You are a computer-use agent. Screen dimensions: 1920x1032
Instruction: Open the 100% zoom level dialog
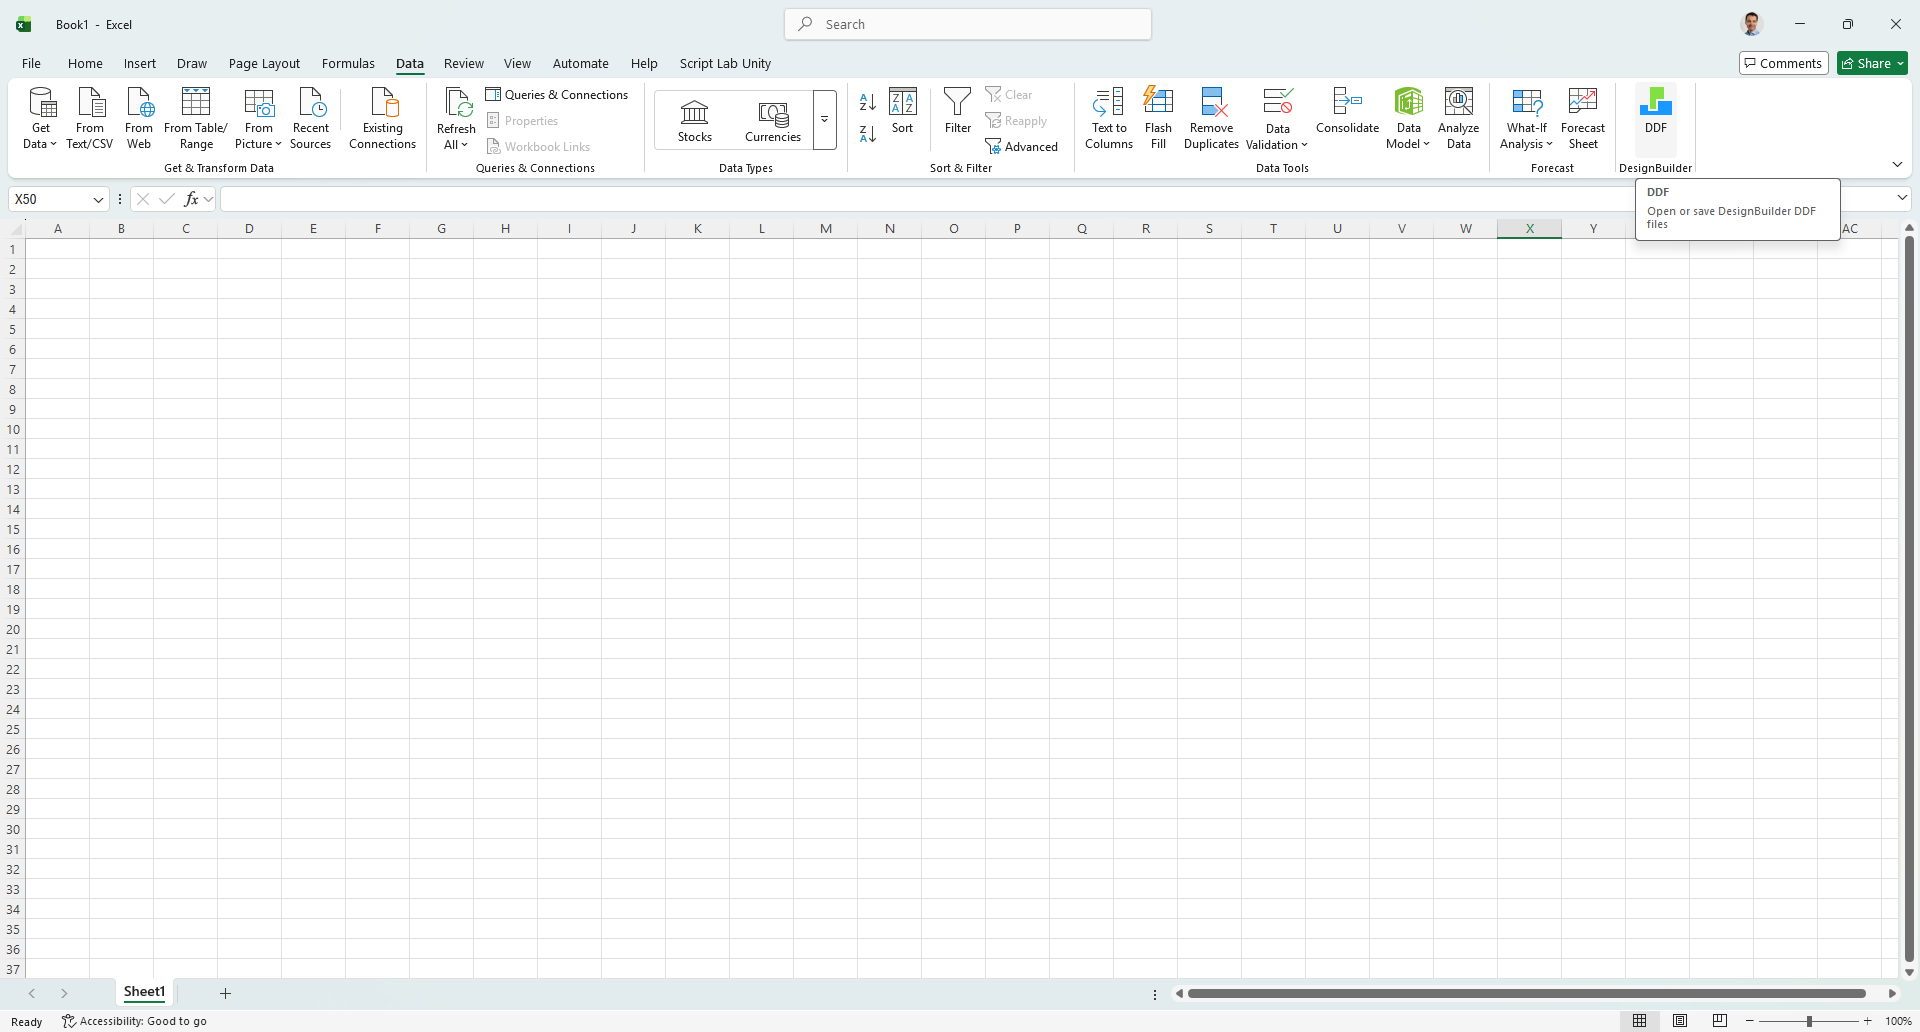click(x=1898, y=1021)
